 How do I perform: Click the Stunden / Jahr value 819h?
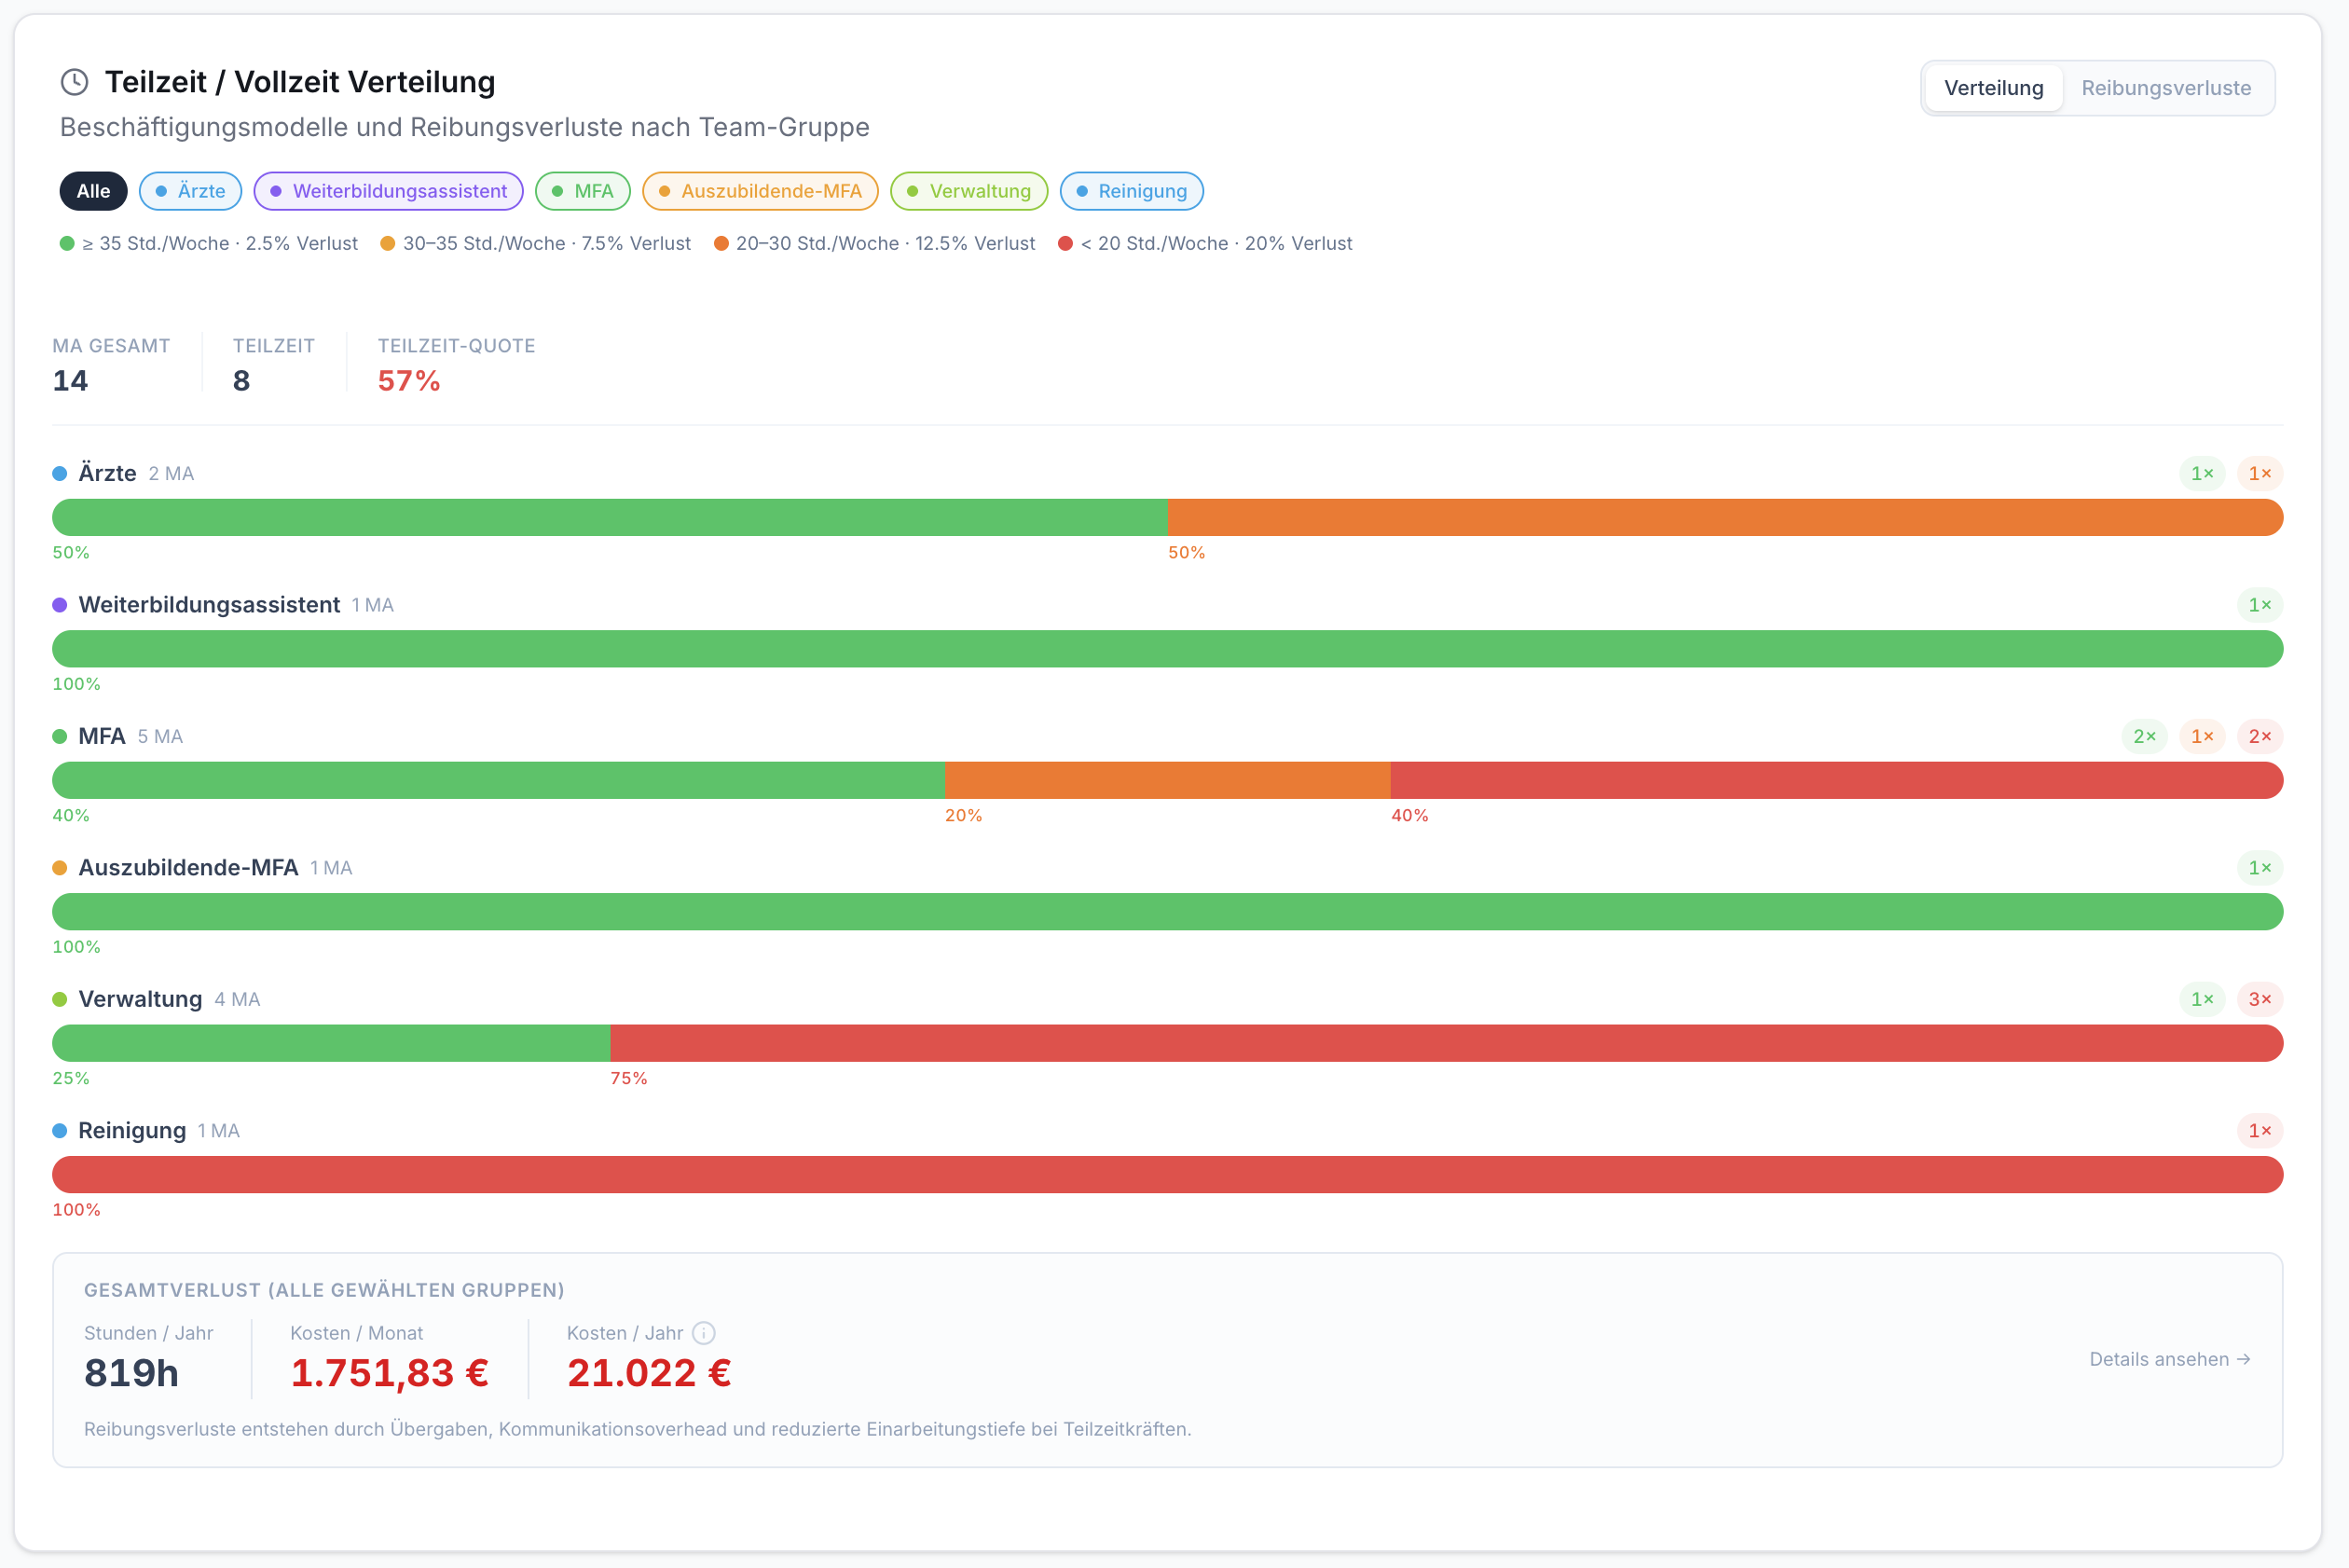coord(131,1373)
